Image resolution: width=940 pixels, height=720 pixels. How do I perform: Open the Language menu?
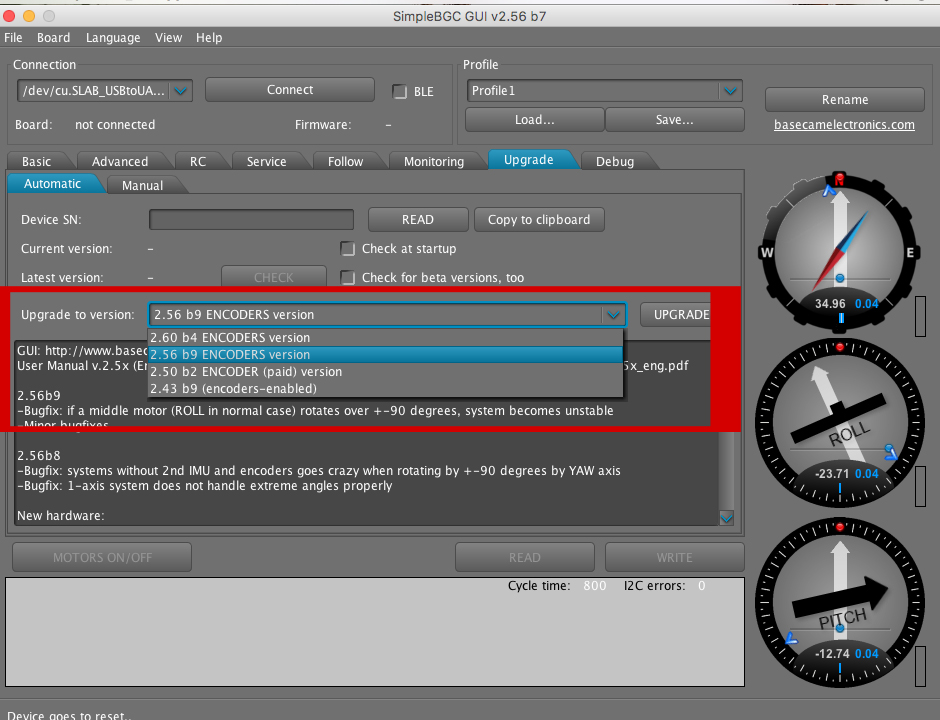113,38
